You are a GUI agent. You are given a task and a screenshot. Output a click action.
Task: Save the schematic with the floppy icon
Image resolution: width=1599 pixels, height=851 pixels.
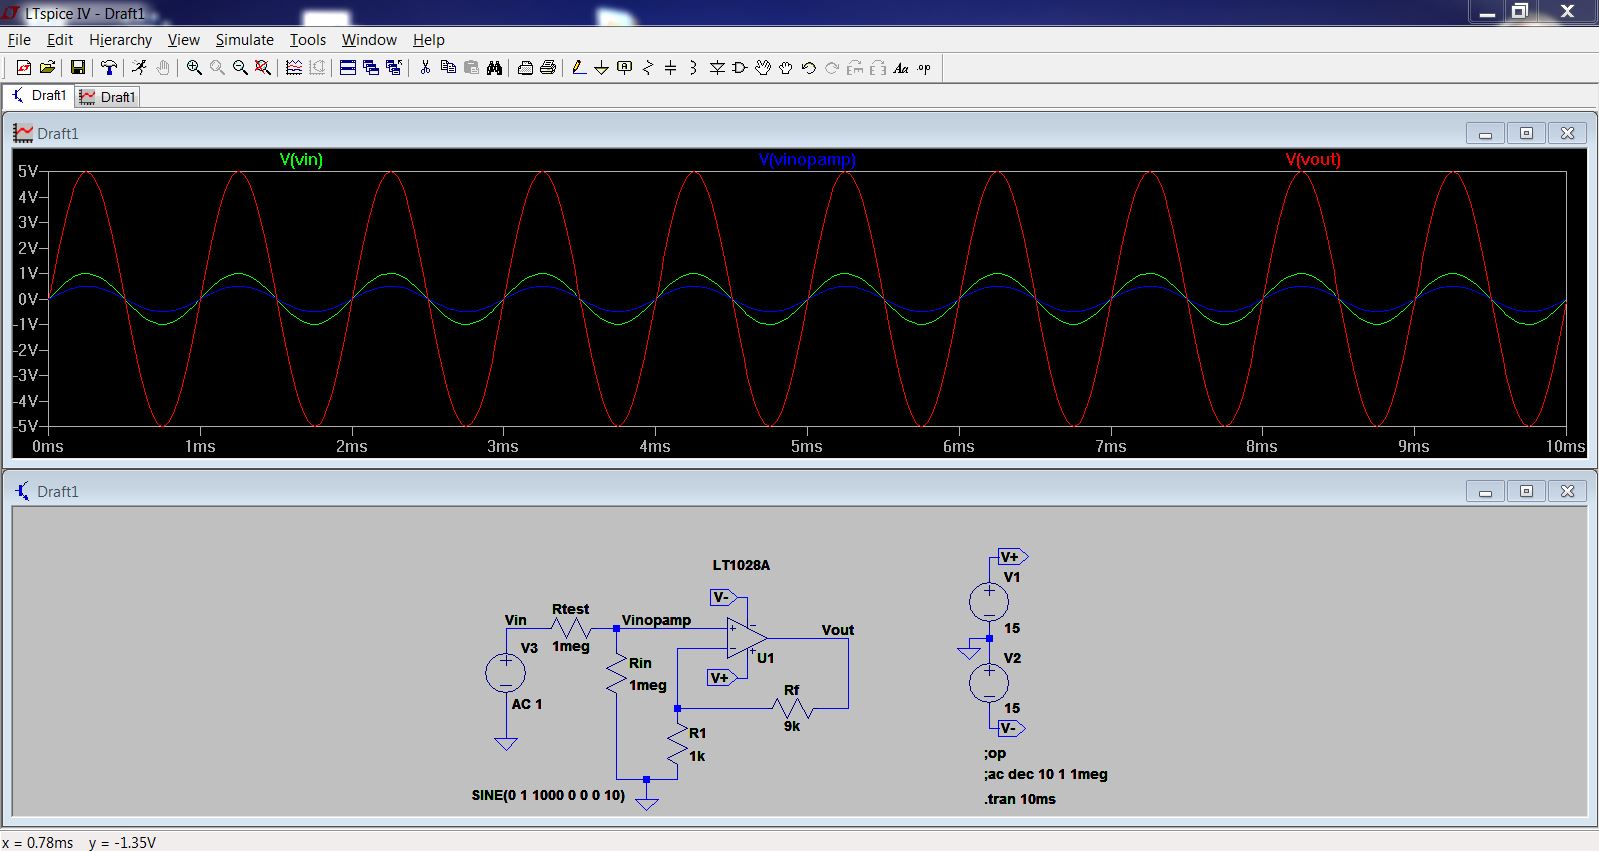click(x=77, y=68)
